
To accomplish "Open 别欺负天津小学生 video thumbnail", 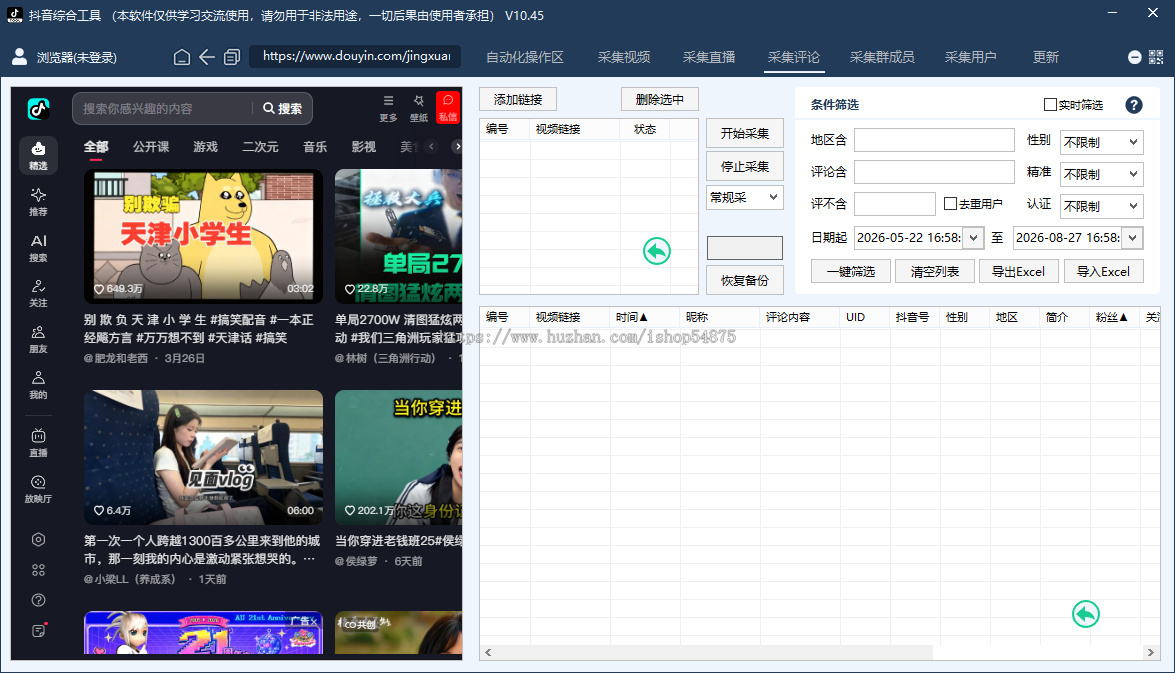I will click(x=203, y=235).
